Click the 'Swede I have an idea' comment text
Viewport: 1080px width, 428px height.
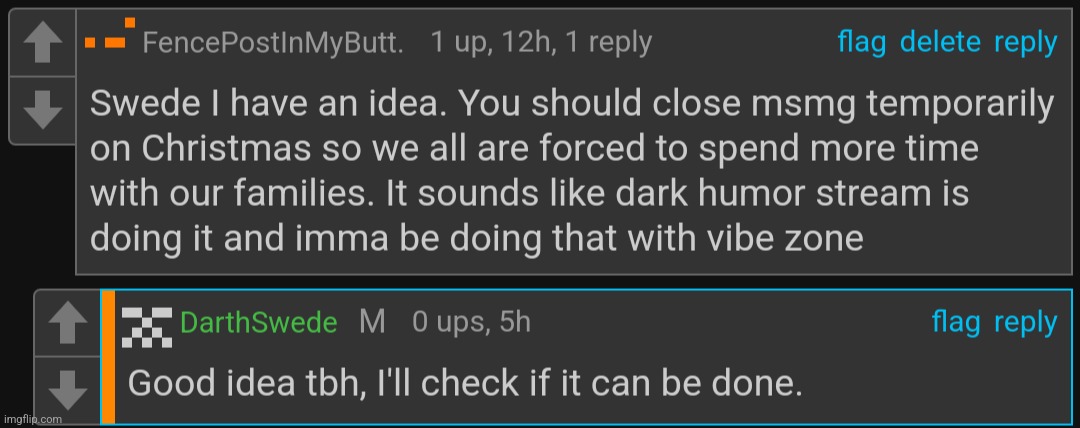(x=572, y=172)
